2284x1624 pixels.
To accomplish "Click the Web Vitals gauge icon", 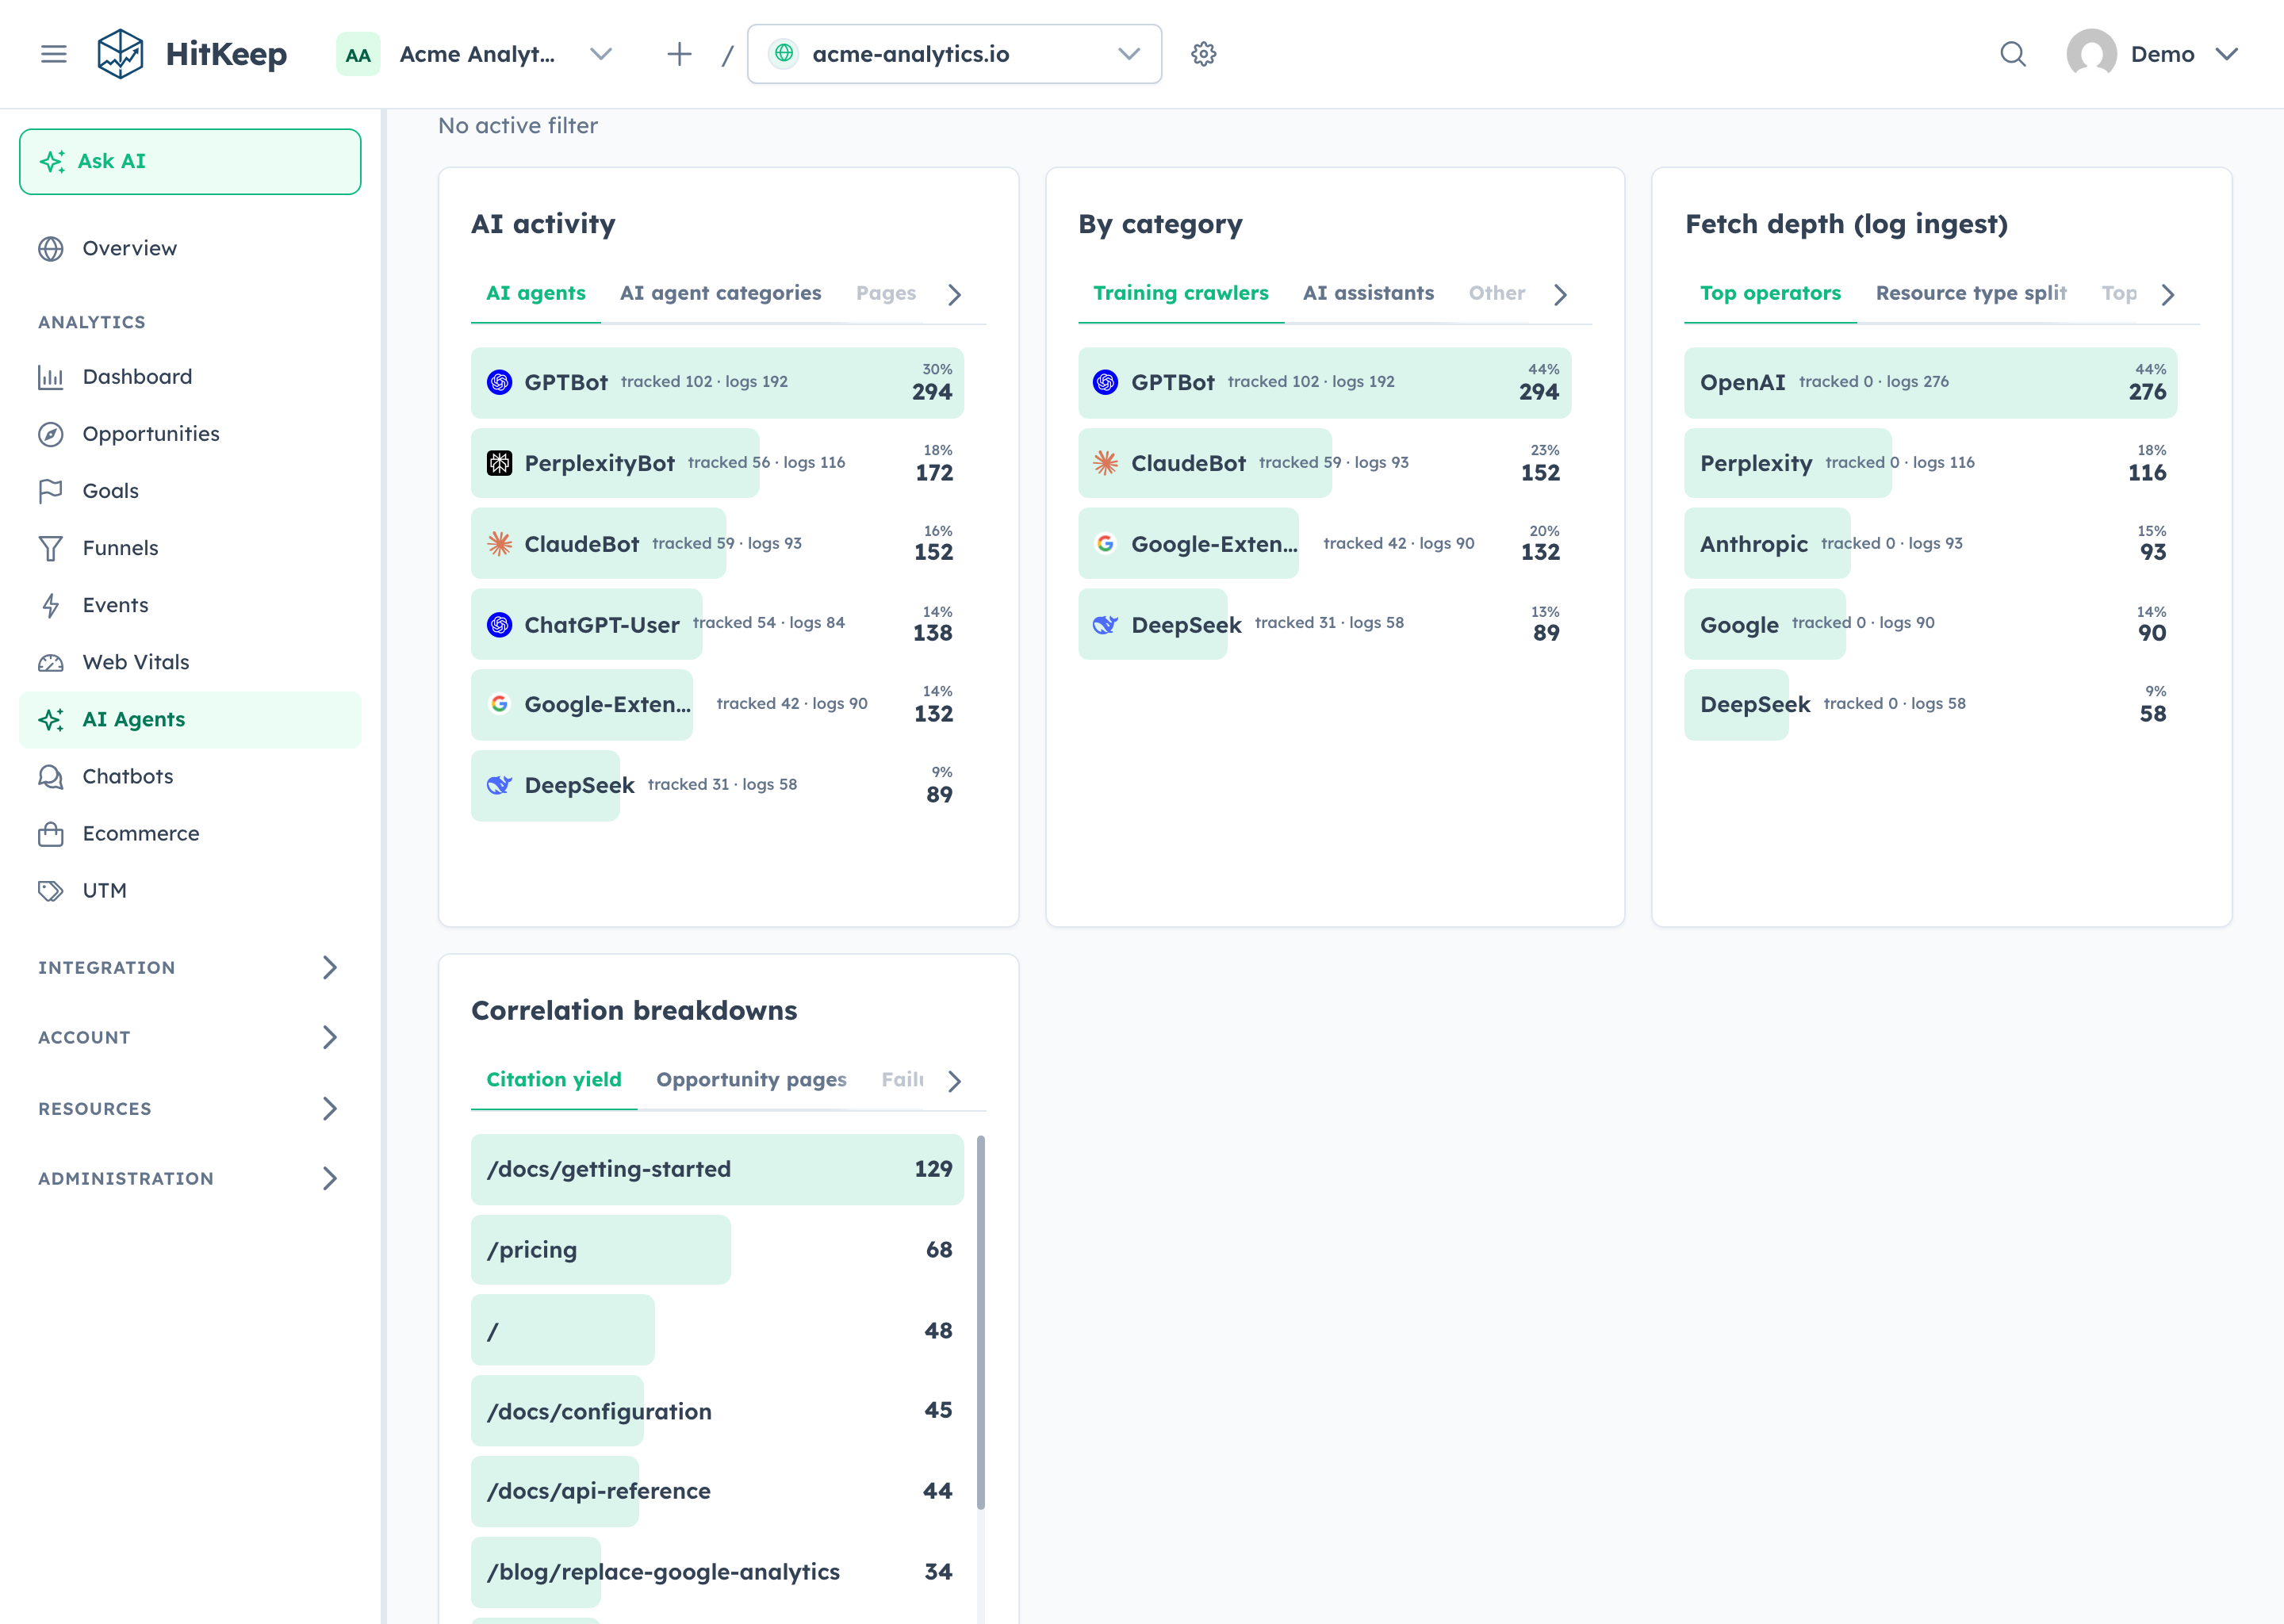I will click(x=51, y=662).
